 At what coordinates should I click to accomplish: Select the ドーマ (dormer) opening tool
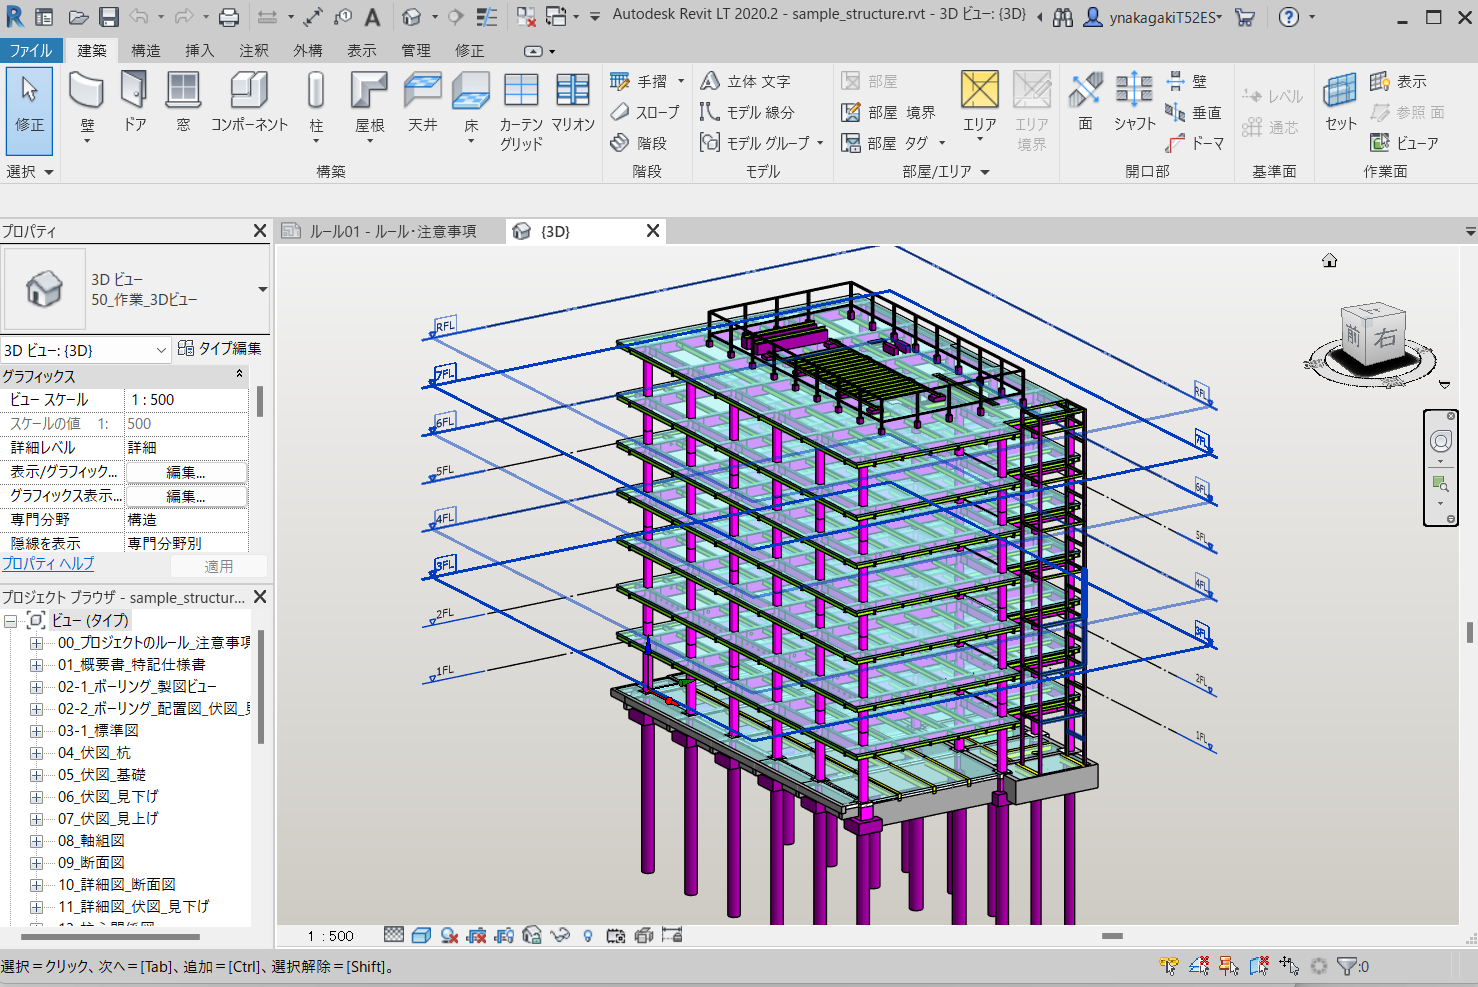pyautogui.click(x=1195, y=143)
